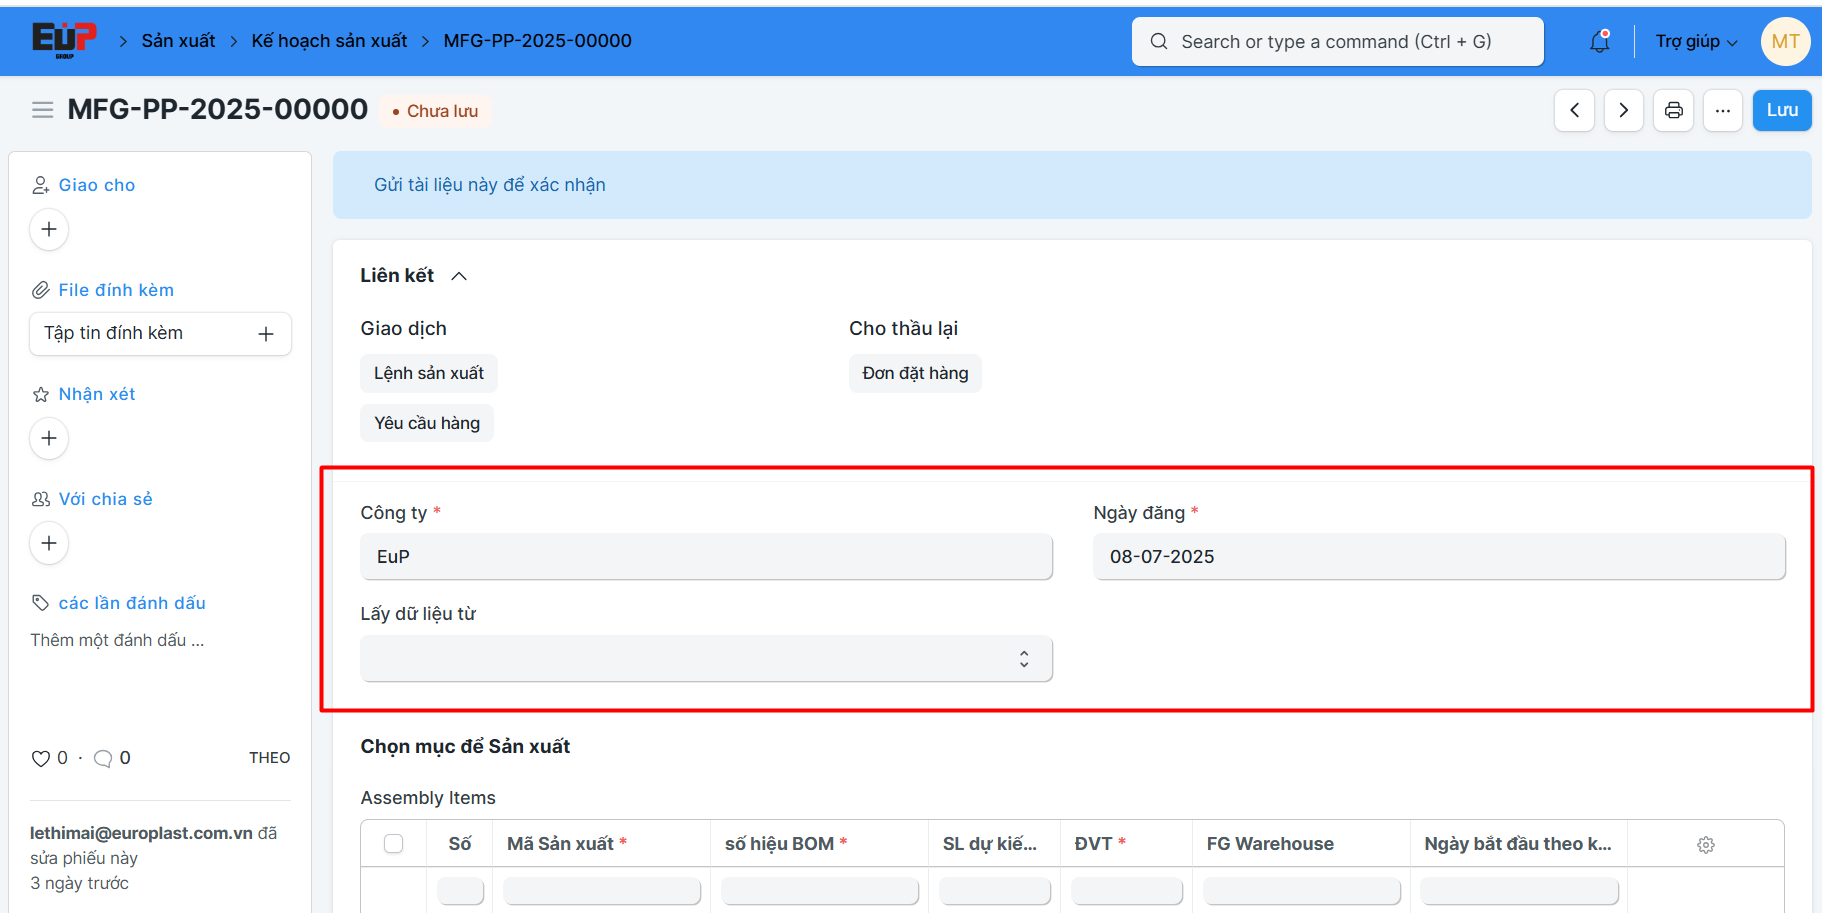Open Assembly Items table settings gear

pos(1706,844)
